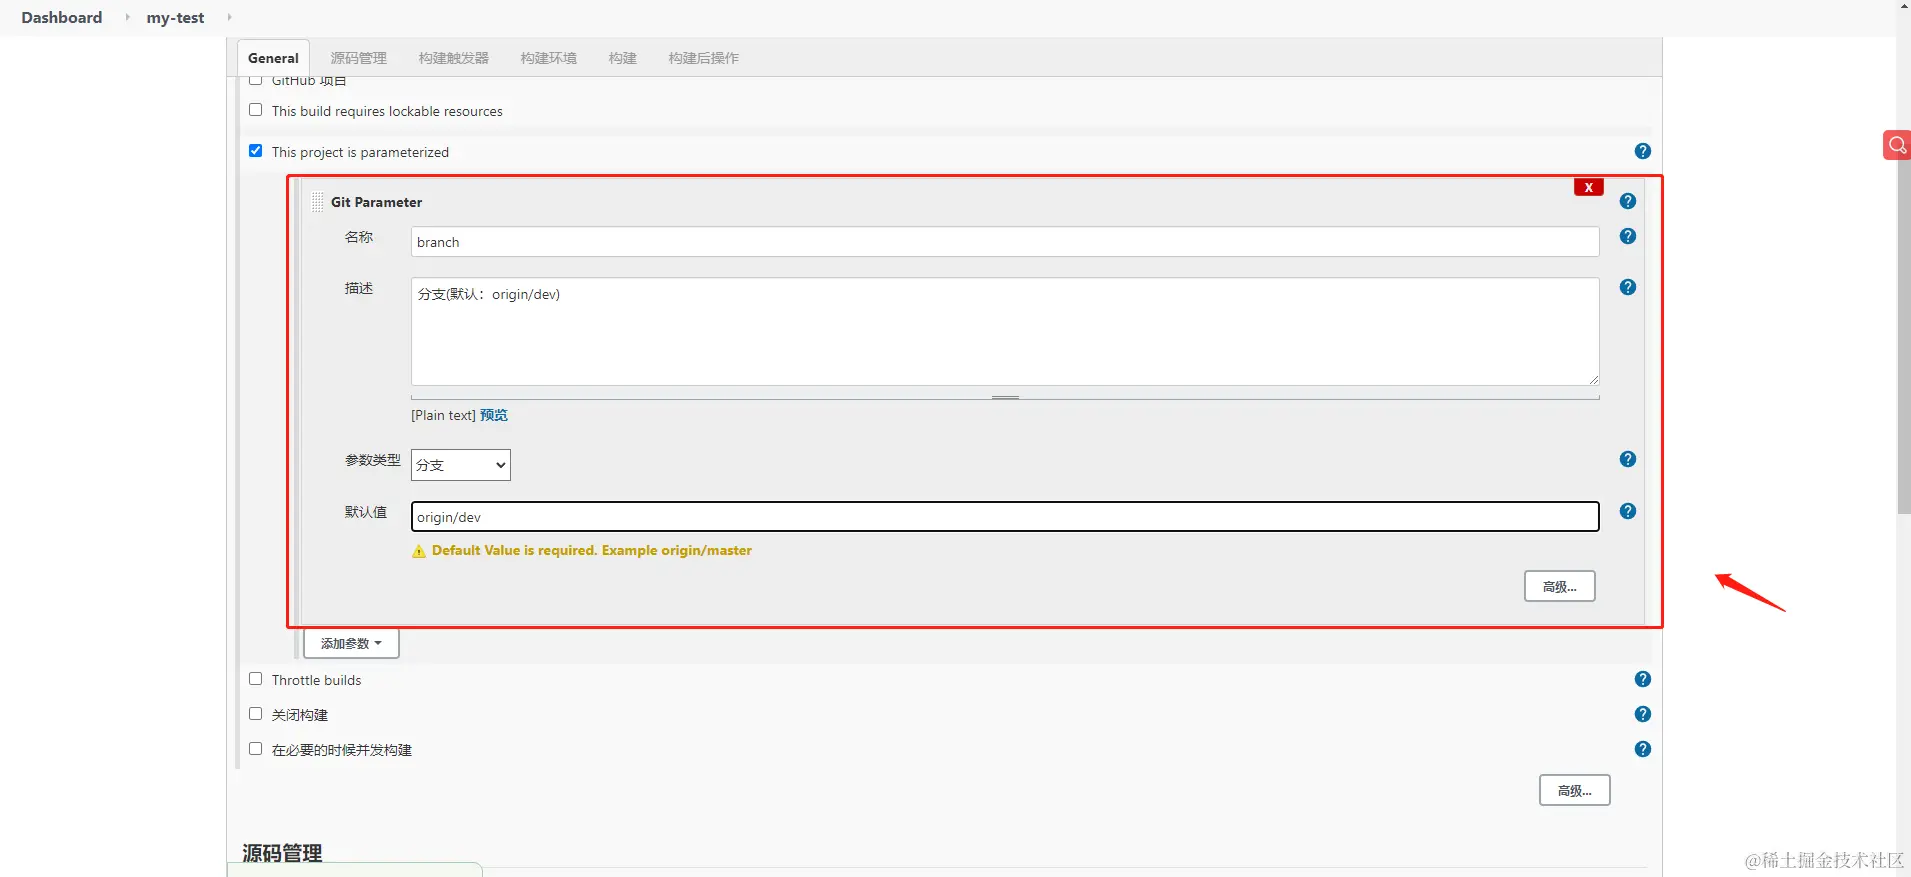This screenshot has width=1911, height=877.
Task: Click the 描述 field label
Action: 359,288
